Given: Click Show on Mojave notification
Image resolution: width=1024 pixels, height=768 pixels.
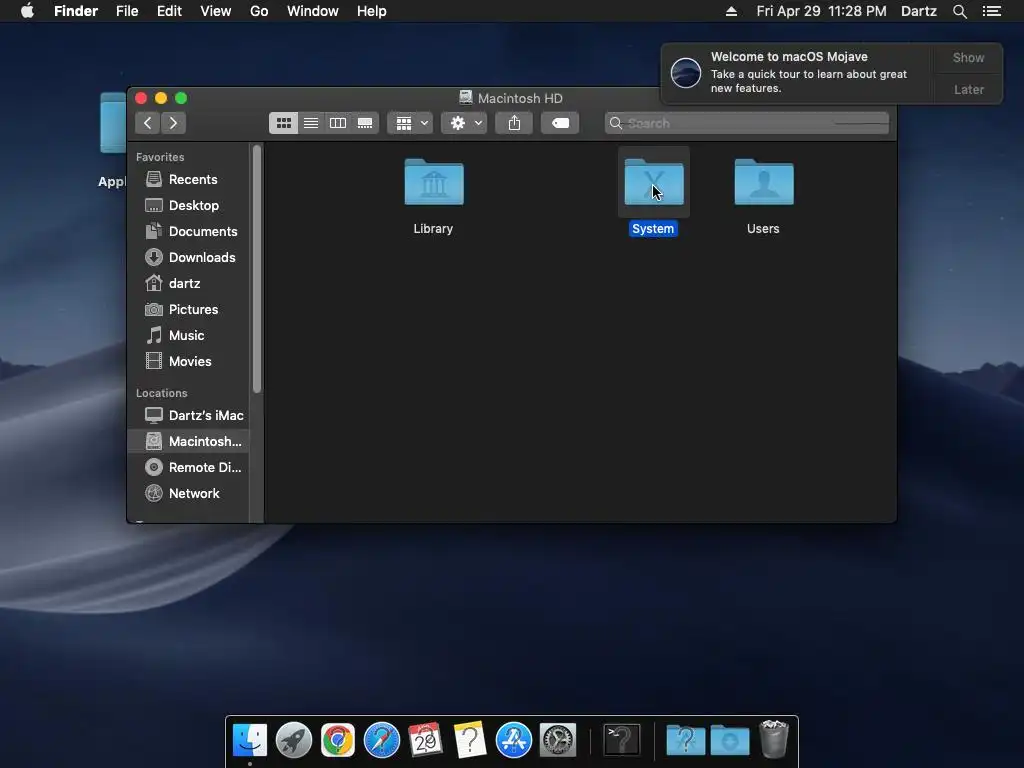Looking at the screenshot, I should [x=968, y=57].
